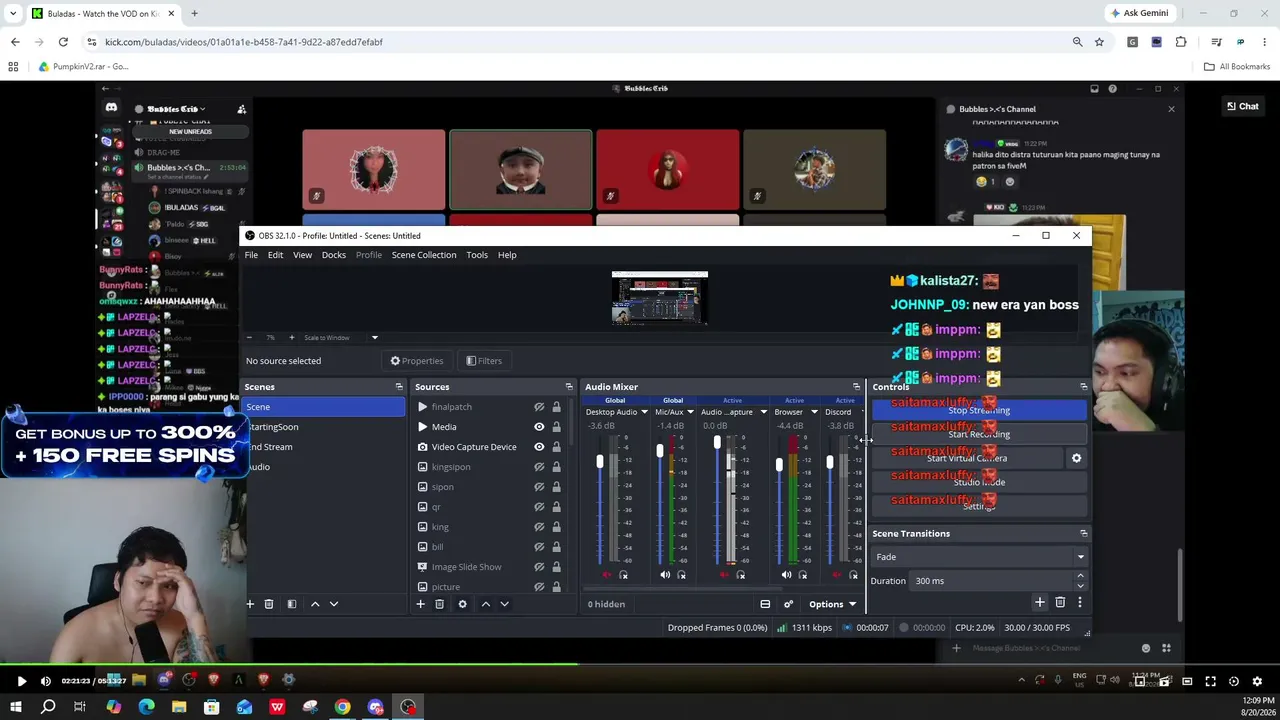Open Audio Capture channel dropdown
1280x720 pixels.
coord(763,412)
